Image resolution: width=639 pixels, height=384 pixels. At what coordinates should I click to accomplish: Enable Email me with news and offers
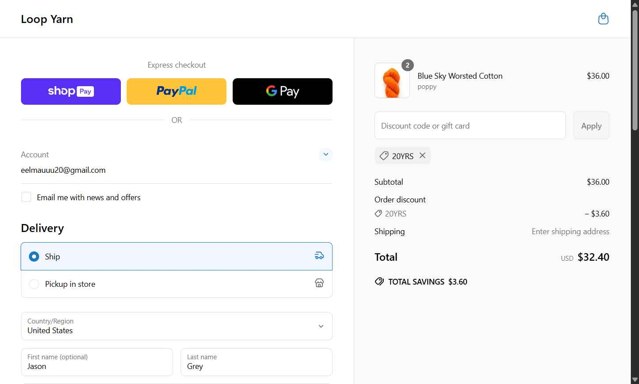click(x=26, y=197)
